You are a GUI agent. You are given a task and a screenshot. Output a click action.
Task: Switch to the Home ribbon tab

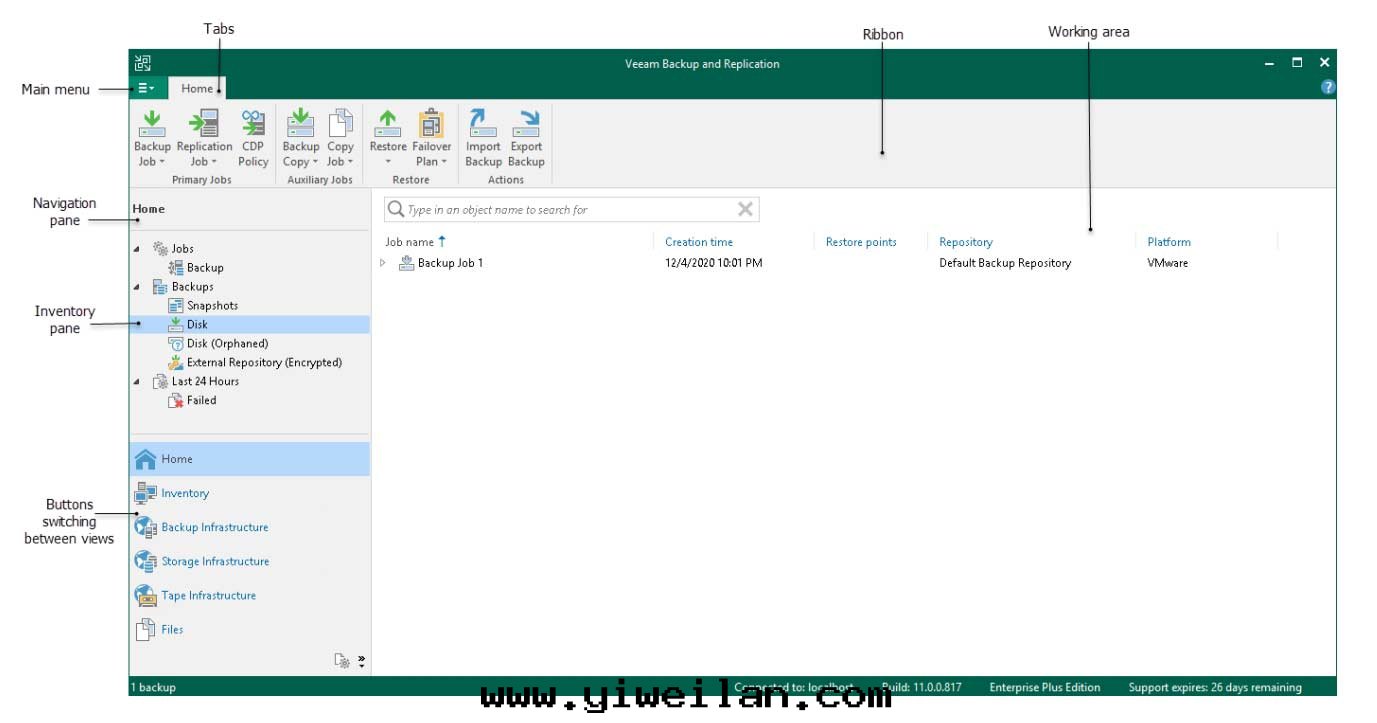pos(197,88)
